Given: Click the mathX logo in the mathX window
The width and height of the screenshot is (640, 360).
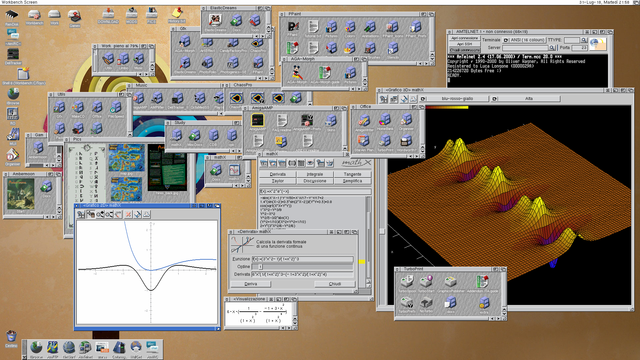Looking at the screenshot, I should point(356,163).
